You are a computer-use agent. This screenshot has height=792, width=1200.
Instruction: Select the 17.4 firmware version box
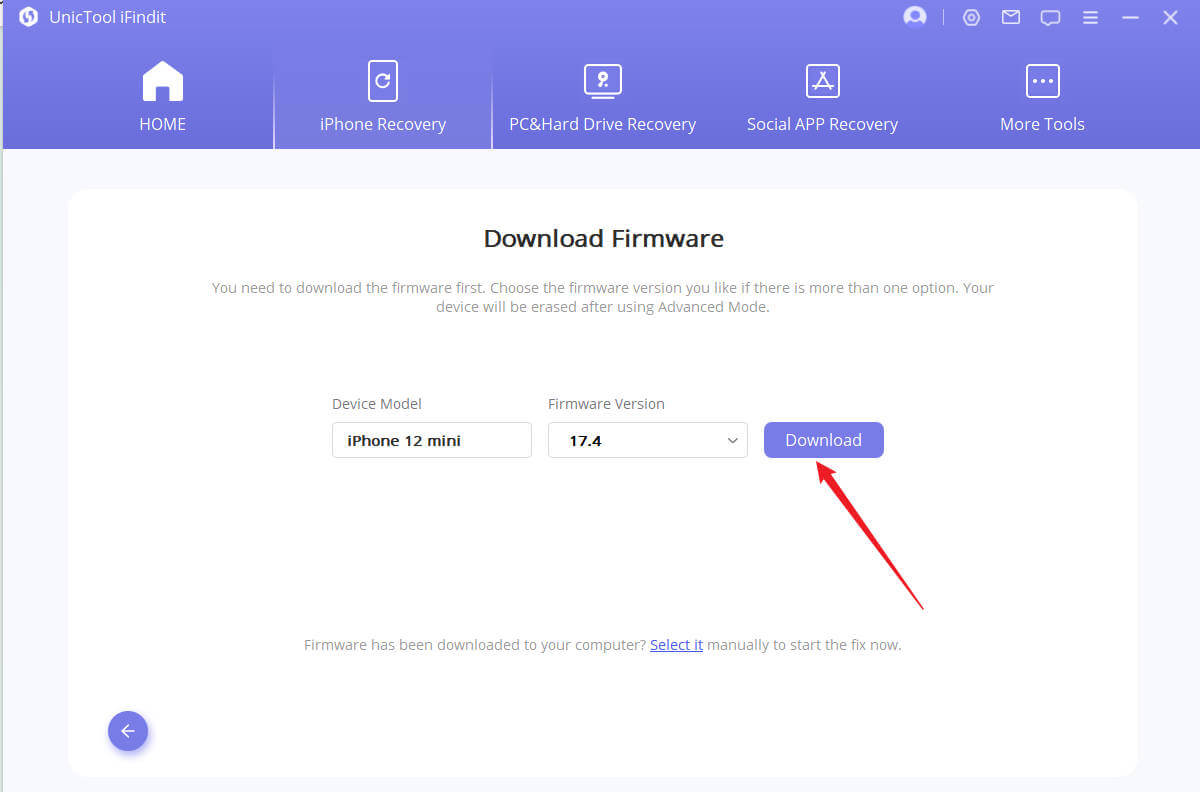point(640,440)
